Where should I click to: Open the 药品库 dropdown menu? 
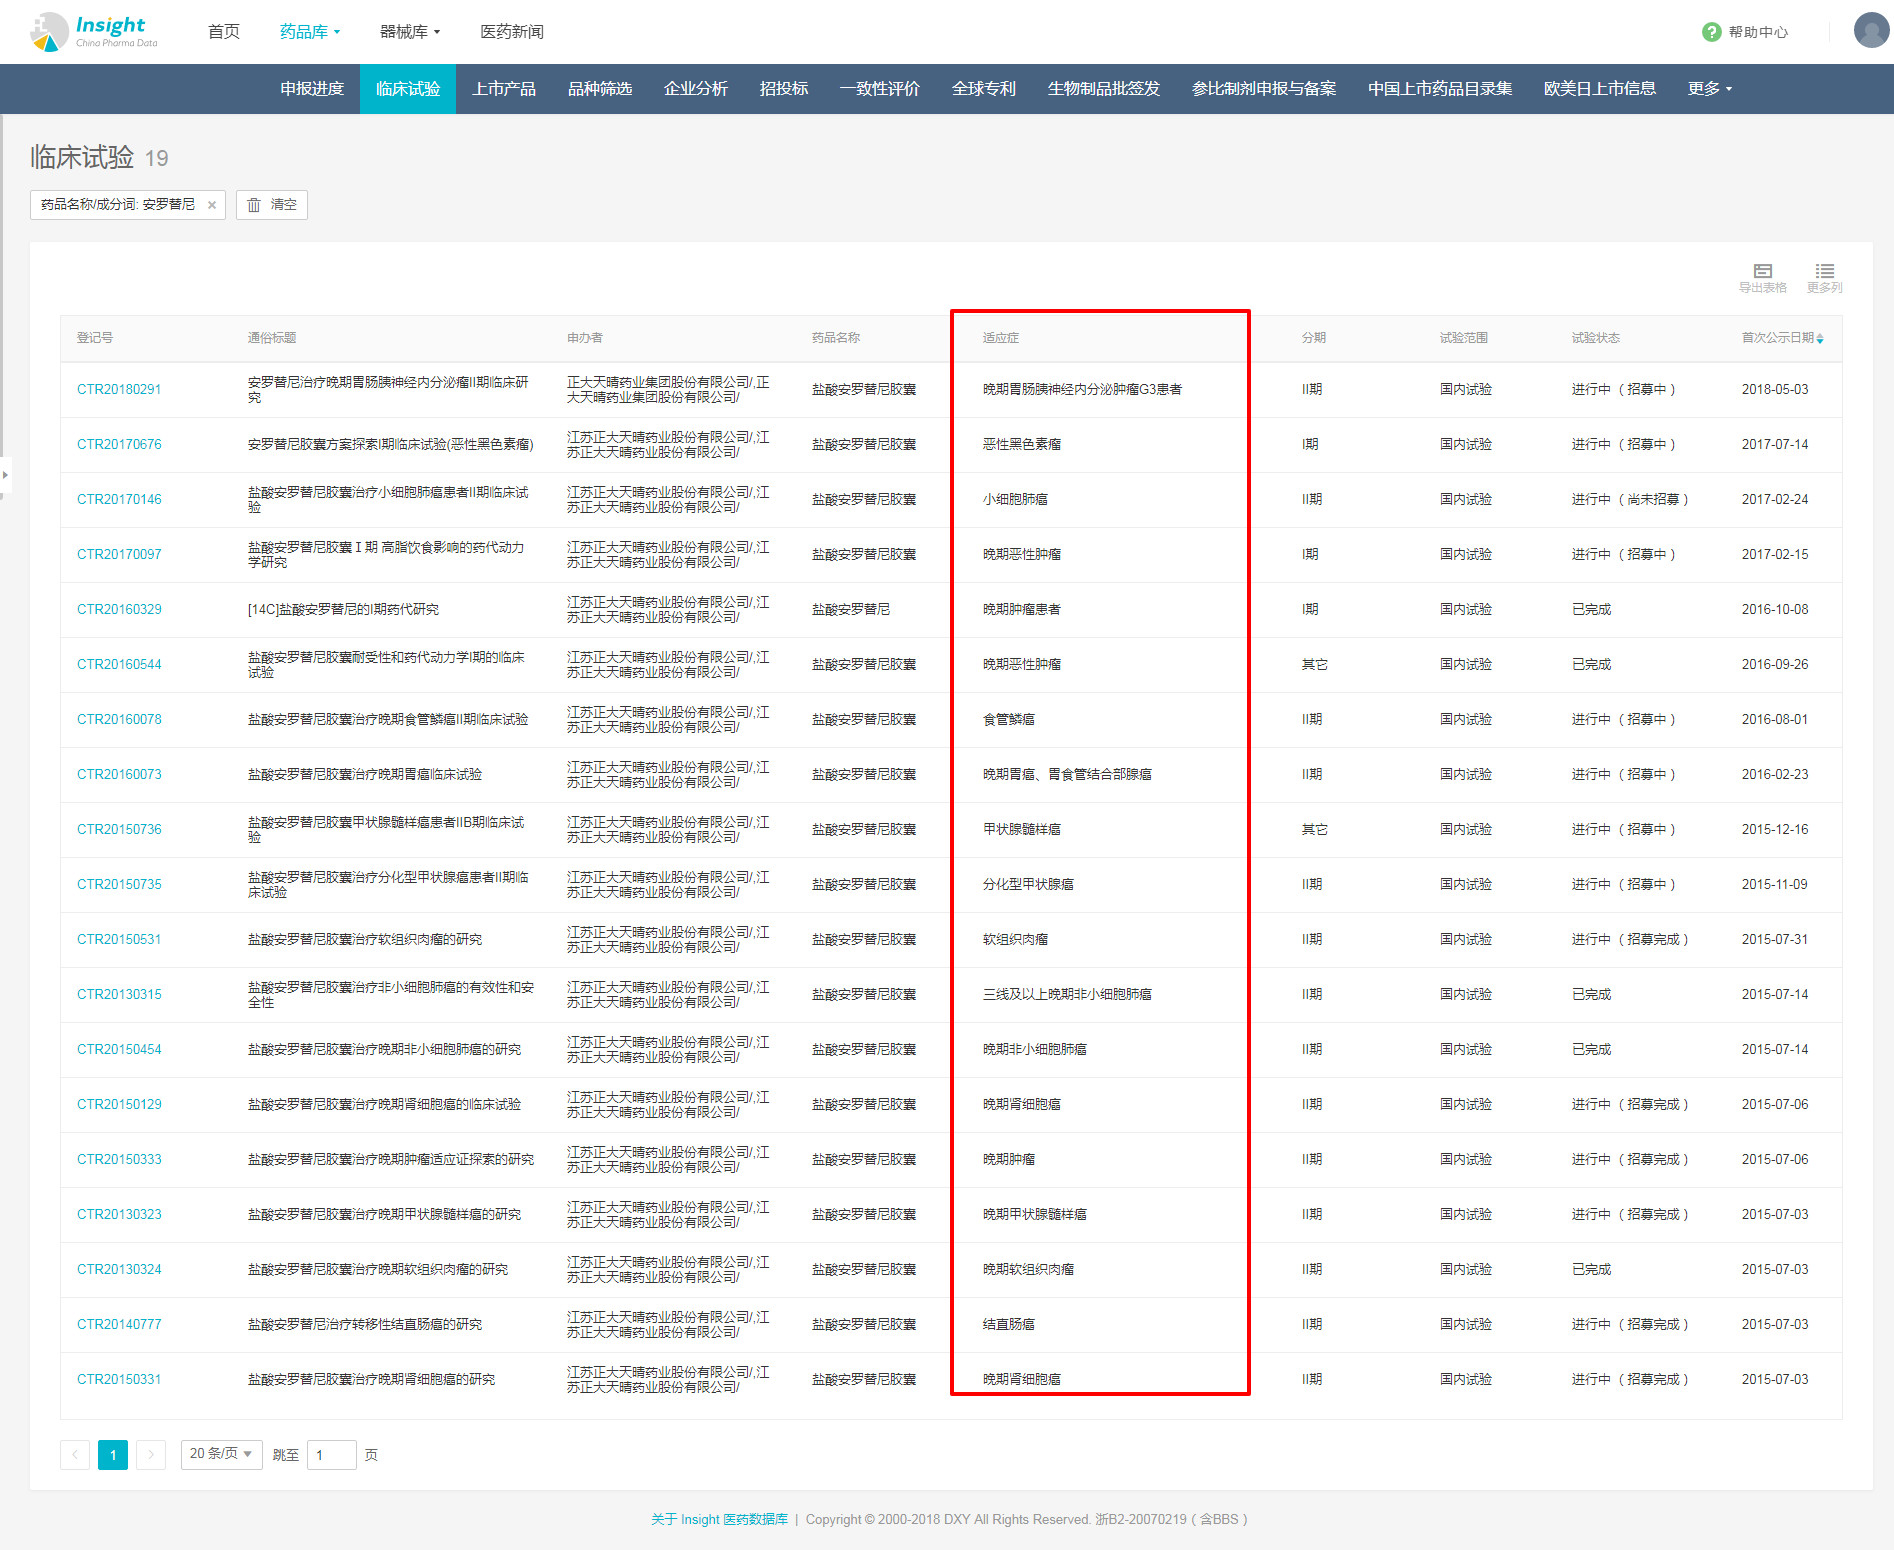click(310, 32)
